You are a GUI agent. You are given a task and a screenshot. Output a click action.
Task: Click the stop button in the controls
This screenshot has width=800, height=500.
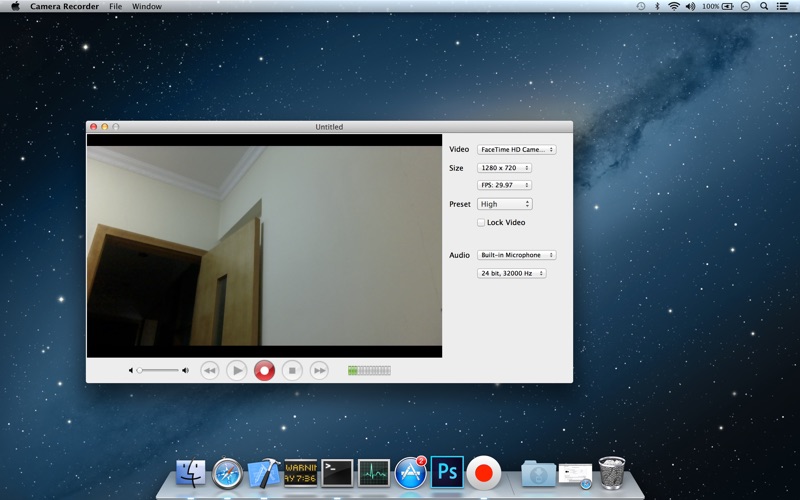292,370
